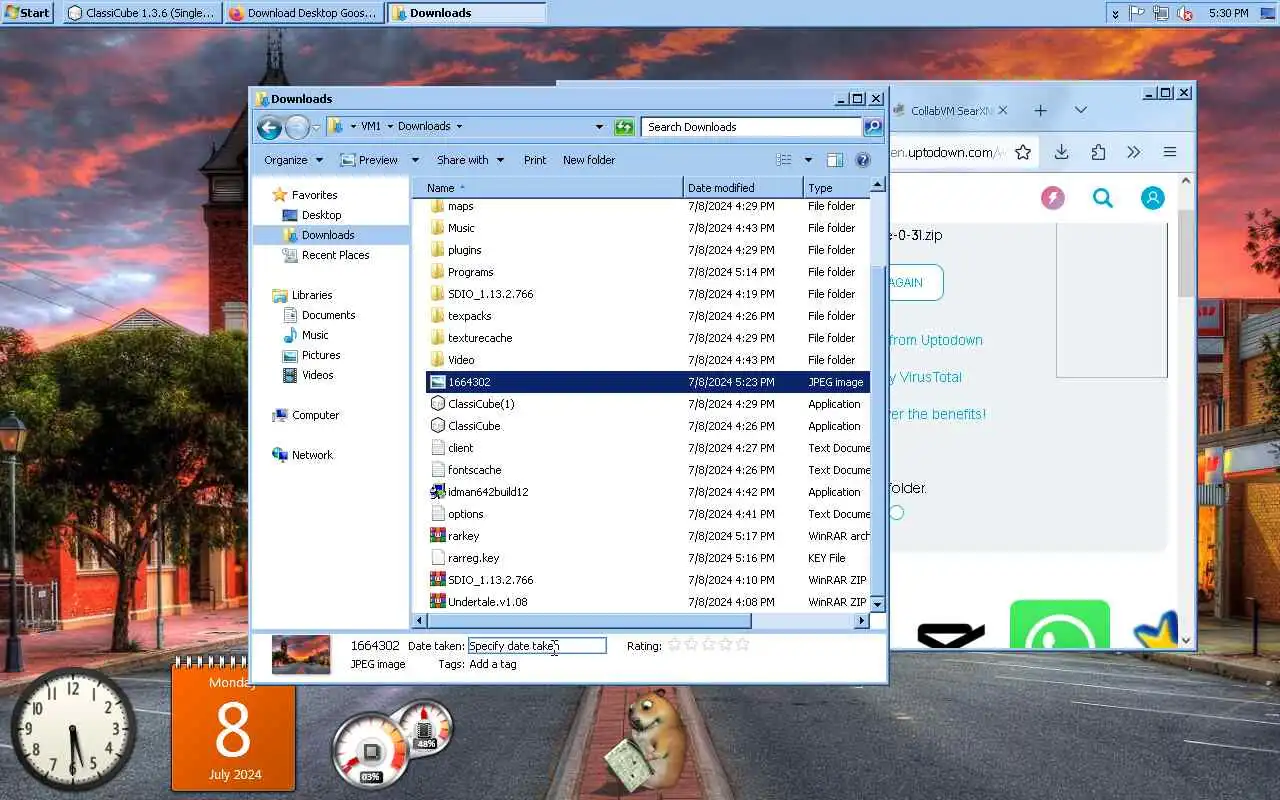This screenshot has width=1280, height=800.
Task: Sort files by Type column header
Action: (837, 188)
